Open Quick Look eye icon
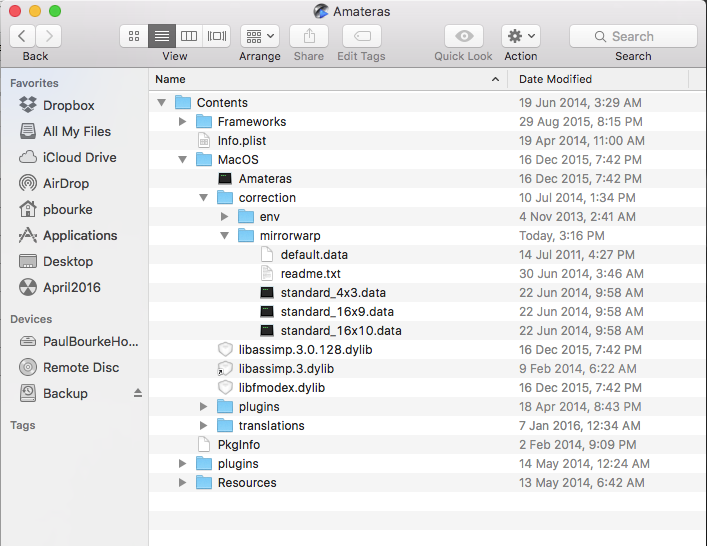 [463, 36]
